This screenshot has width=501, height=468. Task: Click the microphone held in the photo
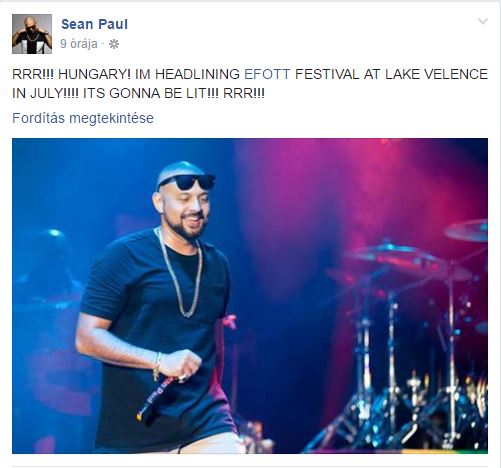[x=156, y=400]
